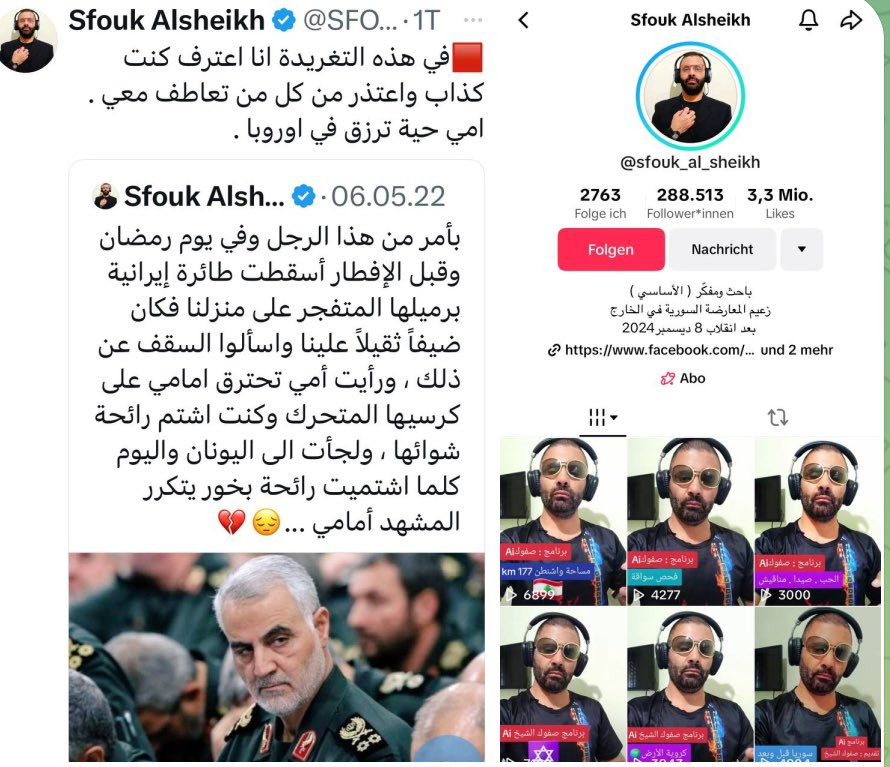This screenshot has height=767, width=890.
Task: Tap the back arrow in TikTok profile
Action: pos(523,21)
